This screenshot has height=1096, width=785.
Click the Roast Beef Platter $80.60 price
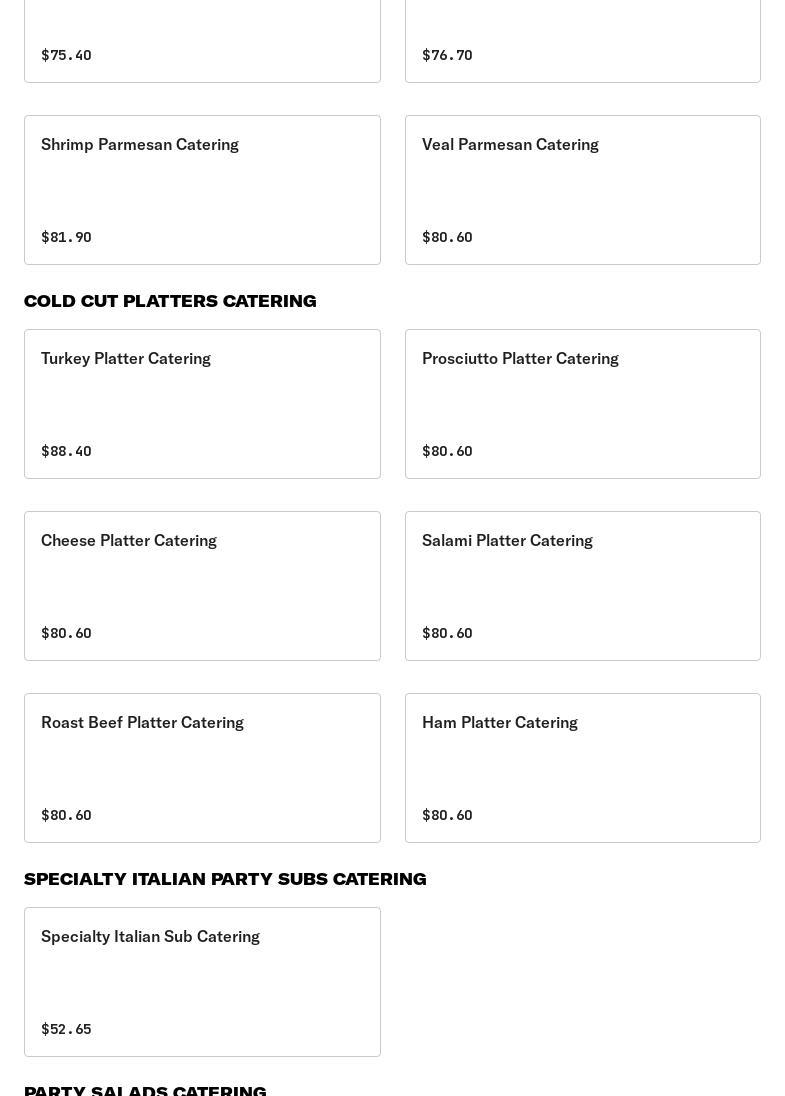pos(66,815)
